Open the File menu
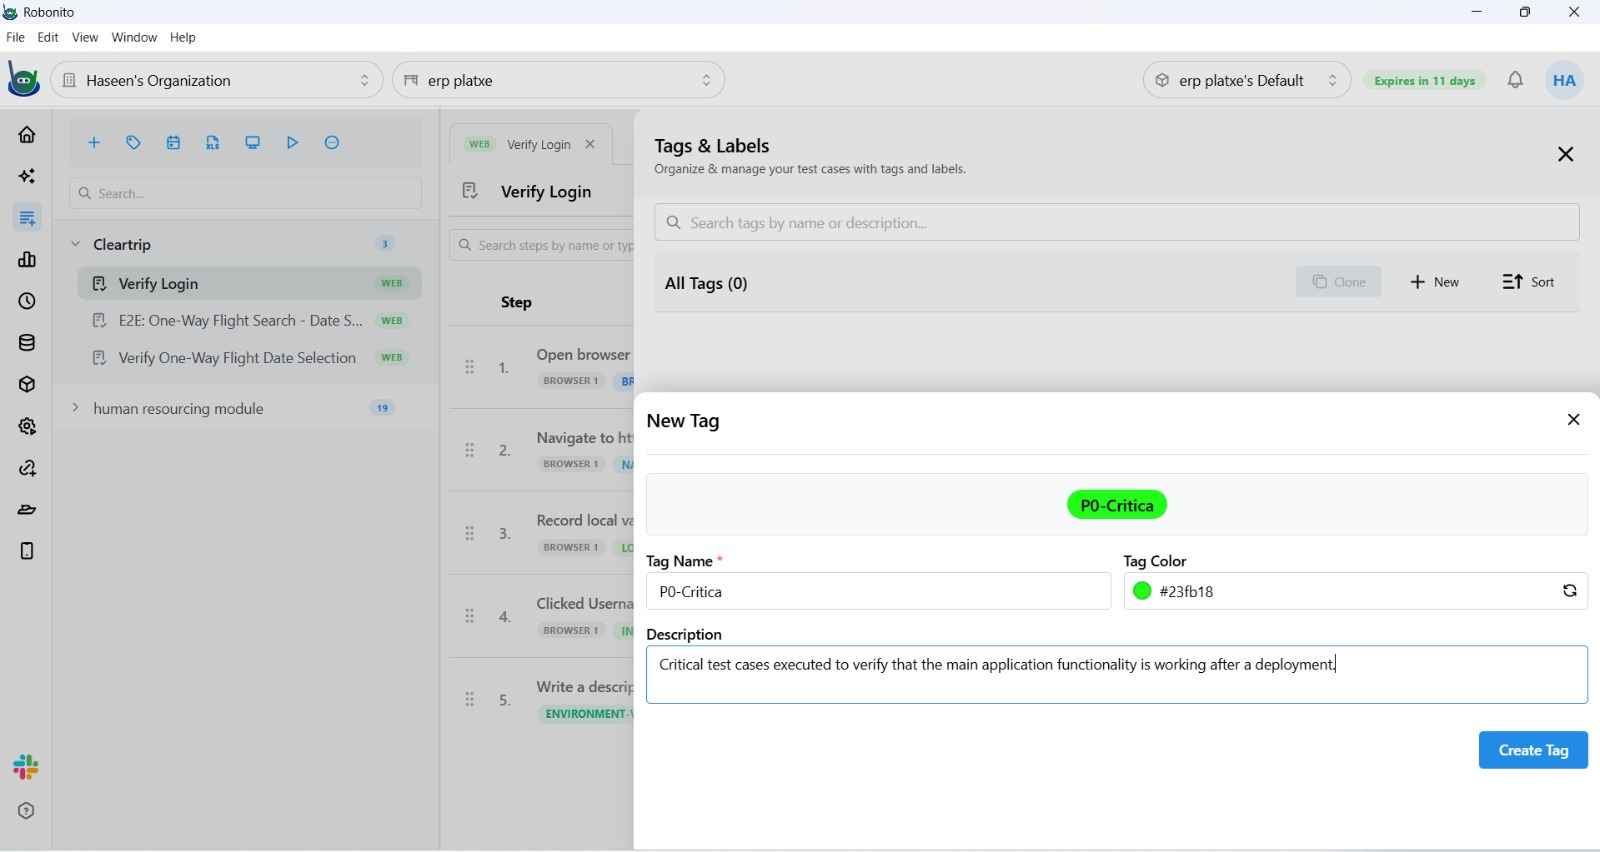Image resolution: width=1600 pixels, height=852 pixels. (x=15, y=37)
